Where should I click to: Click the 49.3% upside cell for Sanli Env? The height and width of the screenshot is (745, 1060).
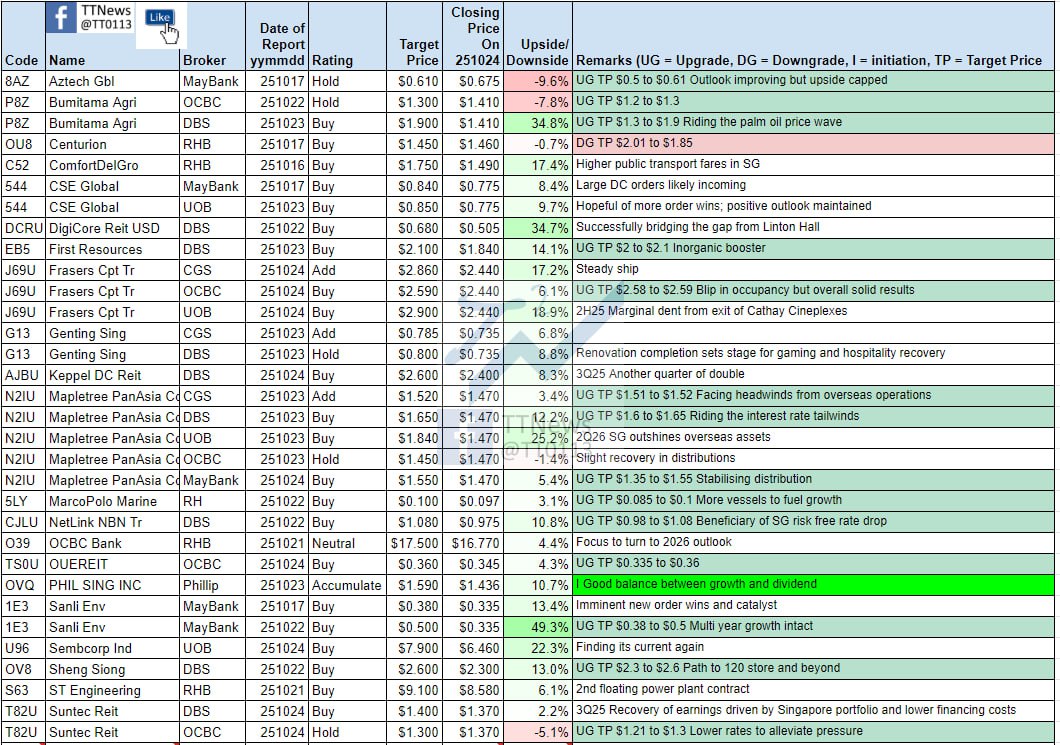coord(540,627)
